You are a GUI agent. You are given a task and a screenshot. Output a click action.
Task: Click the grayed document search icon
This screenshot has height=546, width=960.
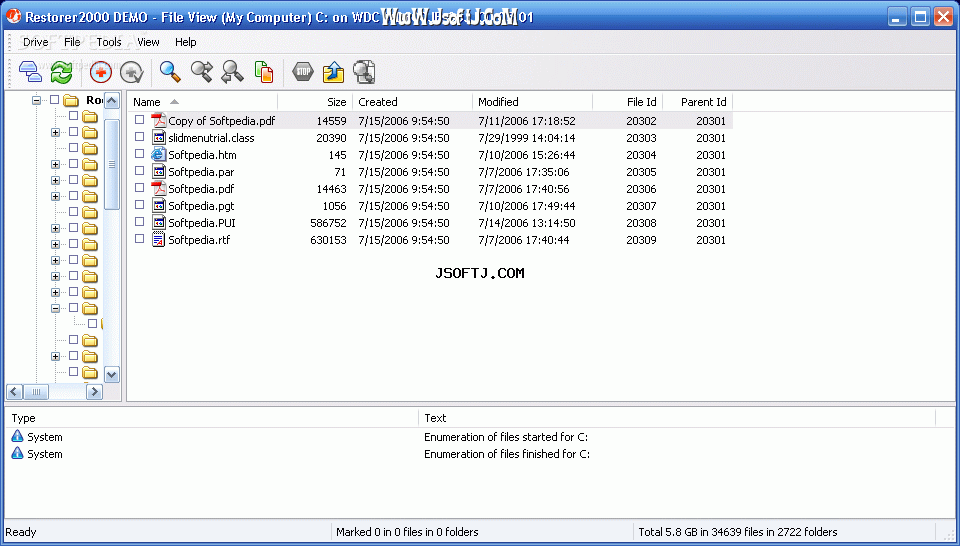point(364,72)
